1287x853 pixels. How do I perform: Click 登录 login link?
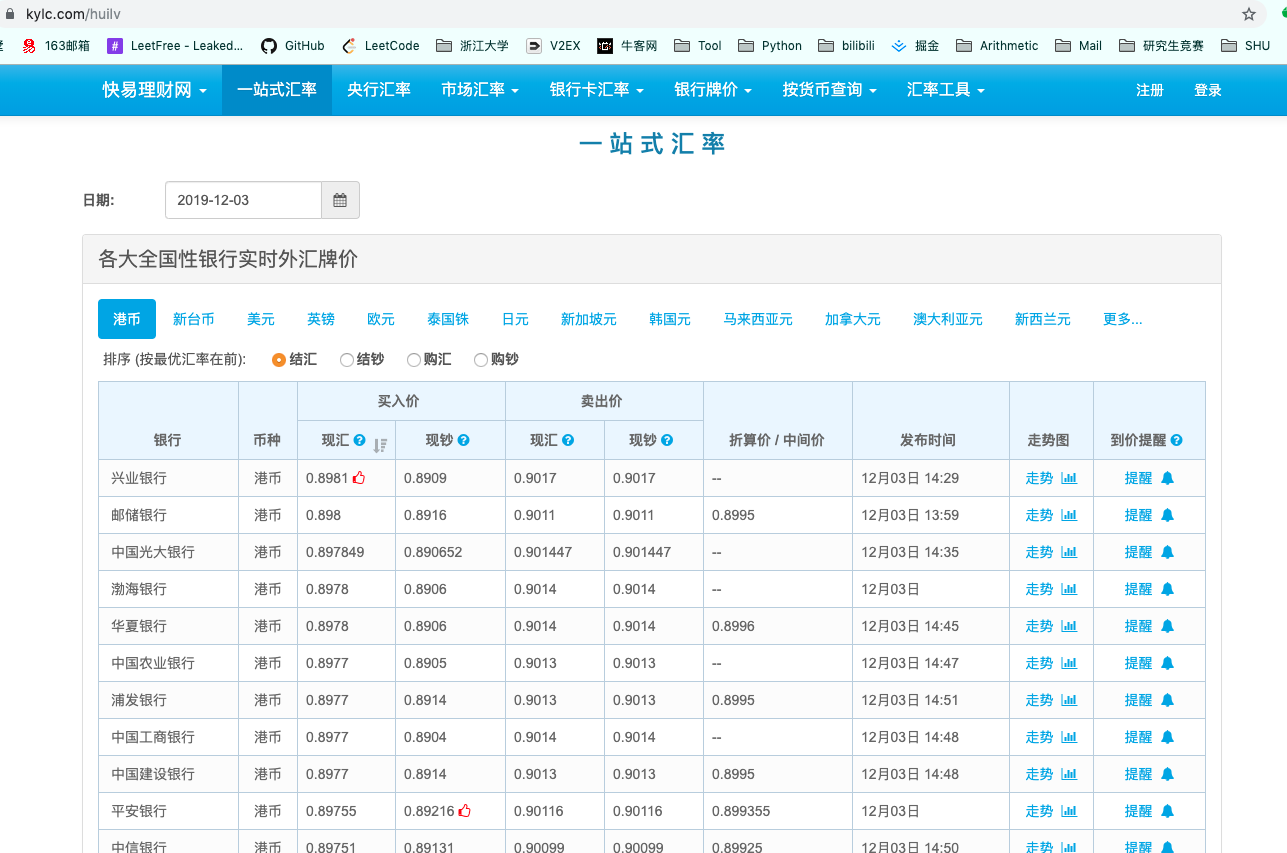(1208, 90)
